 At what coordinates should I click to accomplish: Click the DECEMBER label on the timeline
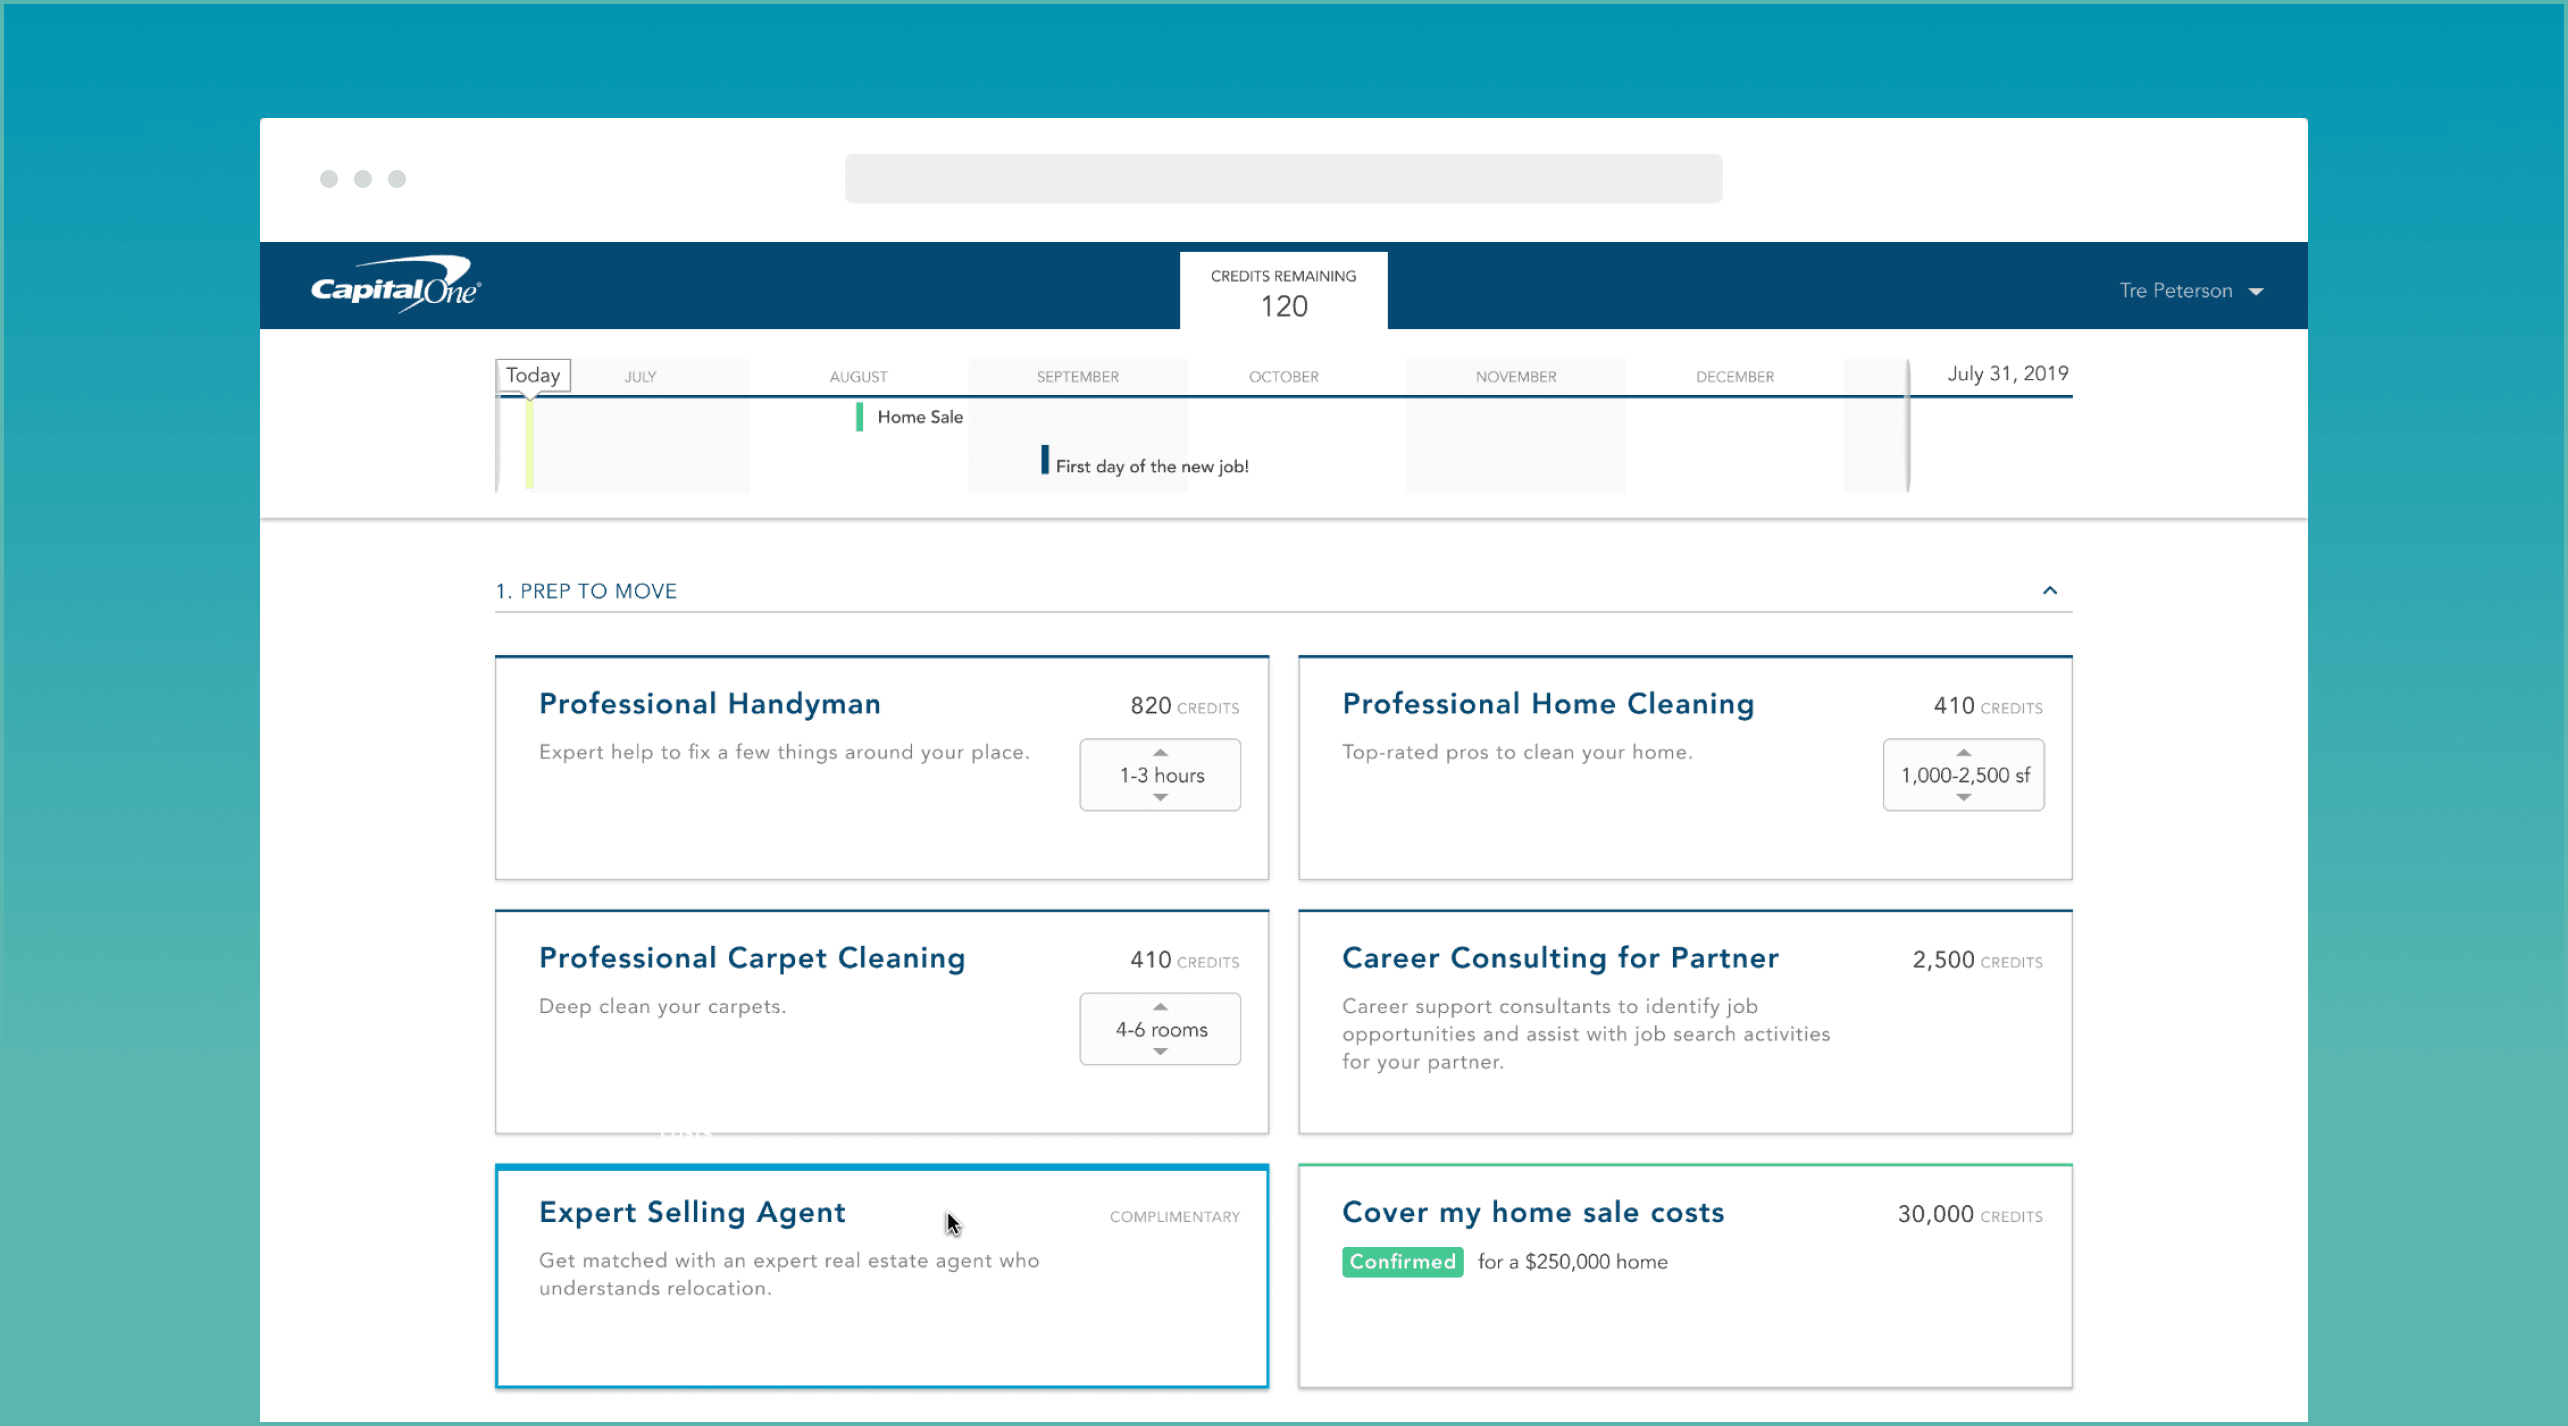(1735, 376)
